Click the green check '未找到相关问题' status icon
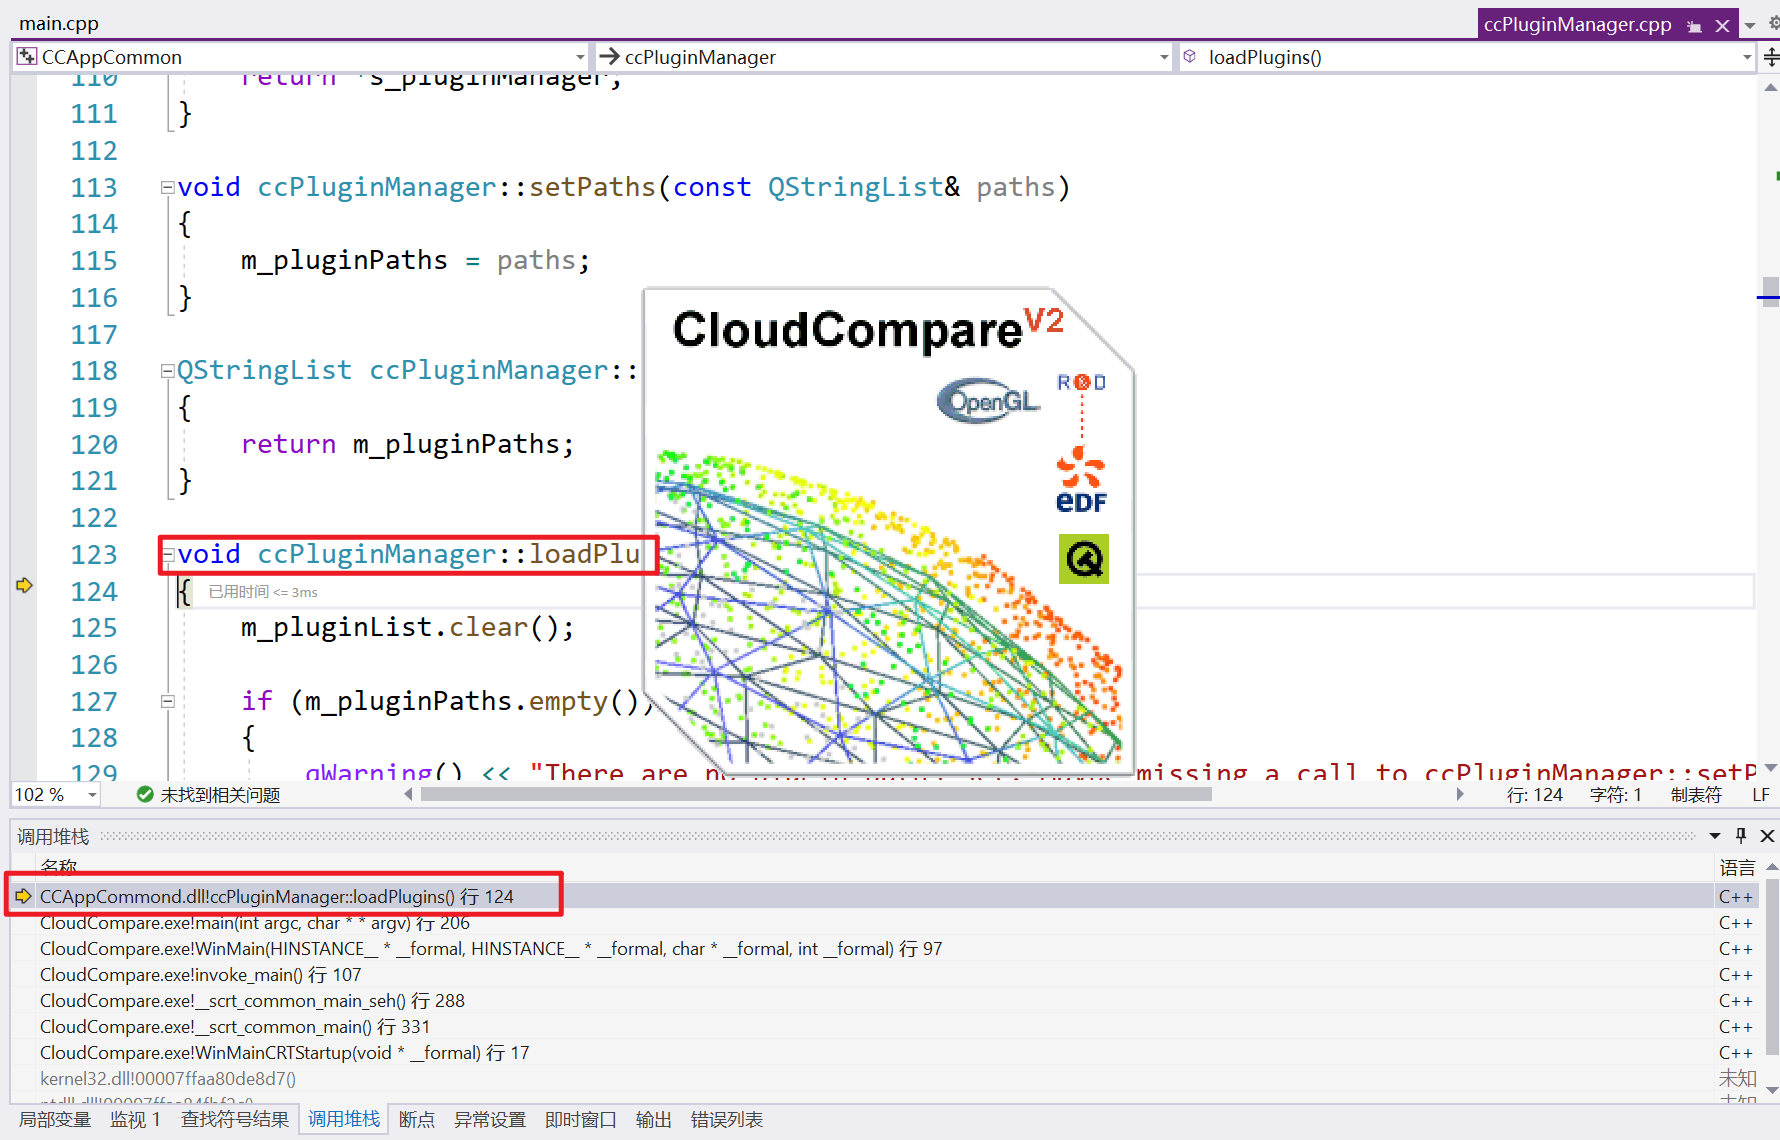 tap(145, 795)
